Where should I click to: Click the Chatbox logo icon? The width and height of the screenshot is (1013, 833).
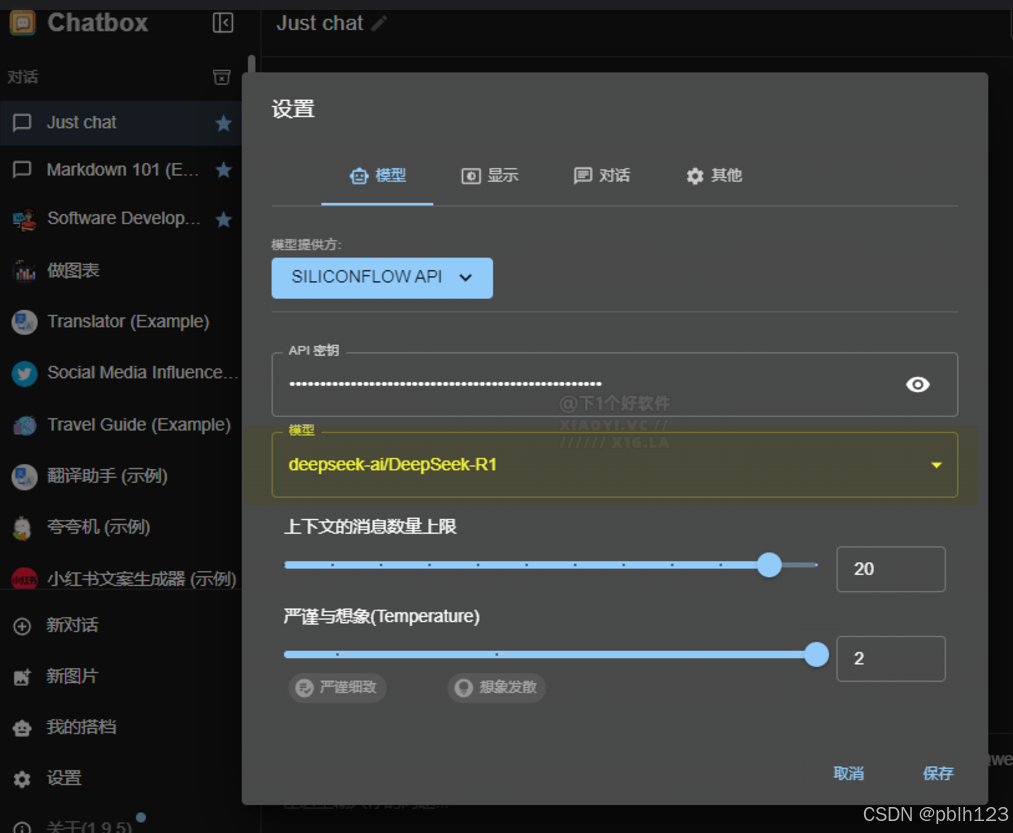tap(23, 23)
